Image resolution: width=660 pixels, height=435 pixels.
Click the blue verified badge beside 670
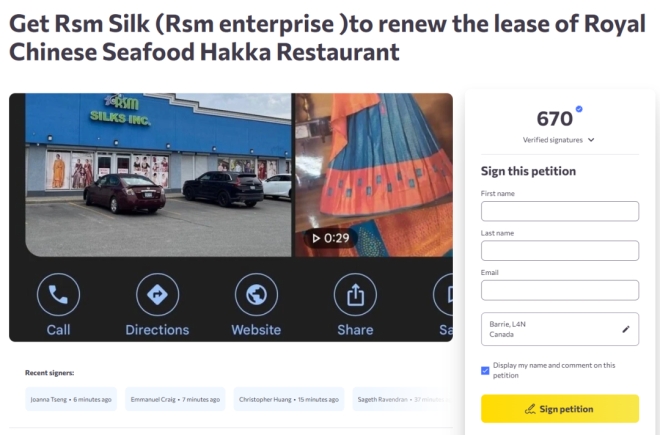click(579, 109)
